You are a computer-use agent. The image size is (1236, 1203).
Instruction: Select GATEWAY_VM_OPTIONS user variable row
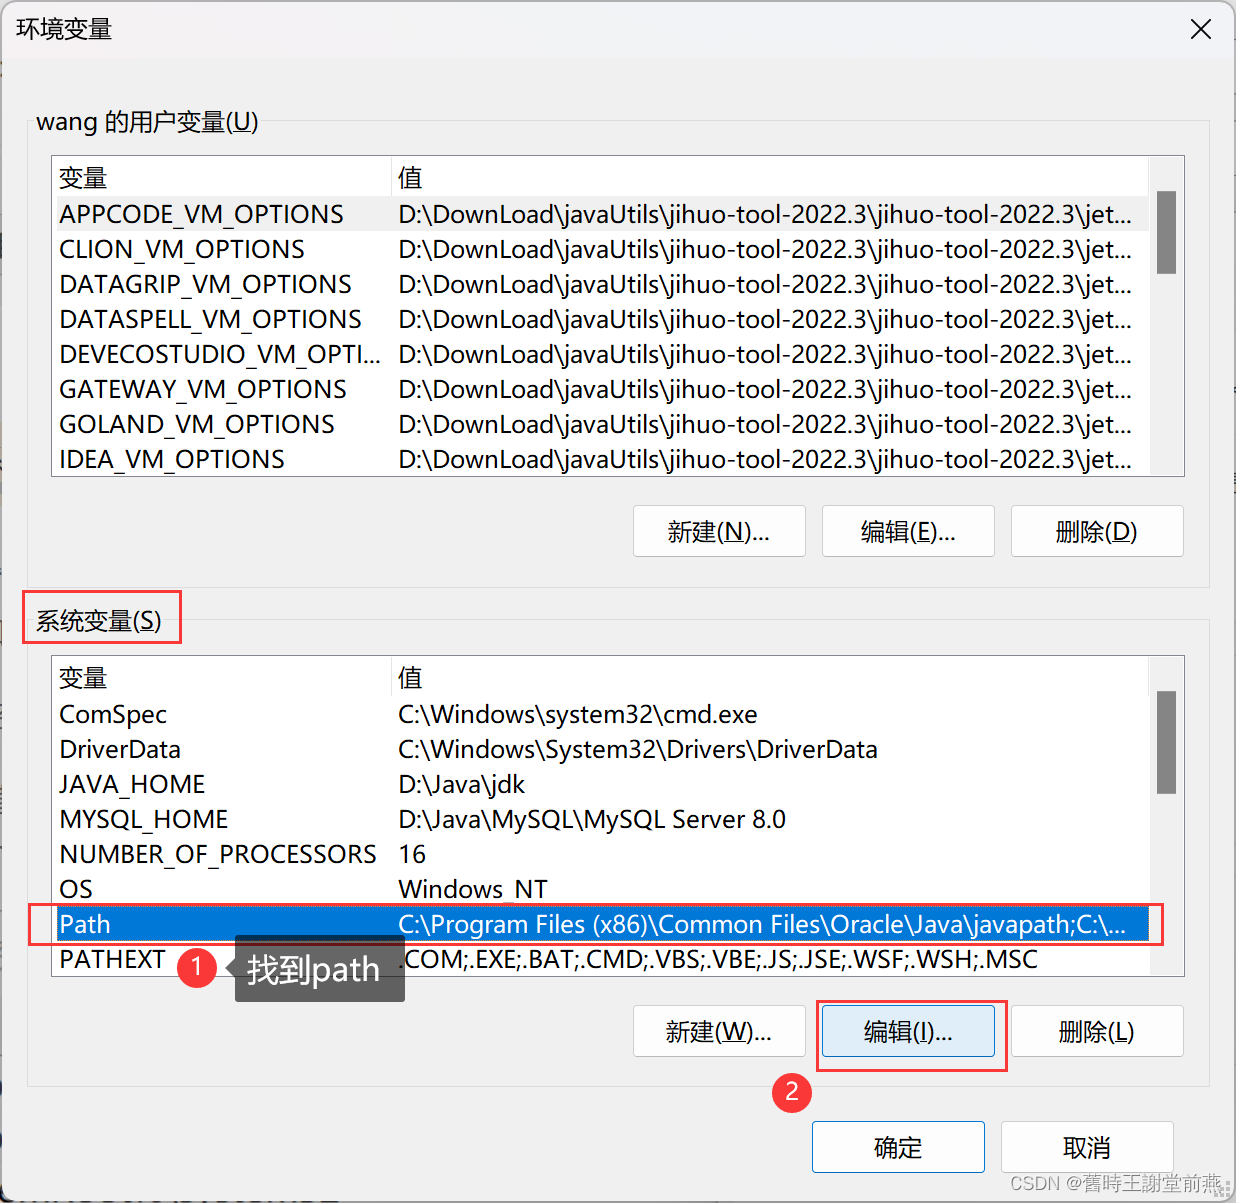pyautogui.click(x=602, y=389)
